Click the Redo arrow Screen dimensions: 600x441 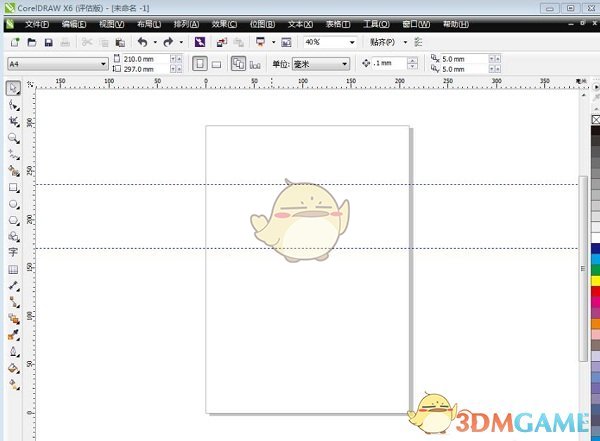[x=168, y=42]
